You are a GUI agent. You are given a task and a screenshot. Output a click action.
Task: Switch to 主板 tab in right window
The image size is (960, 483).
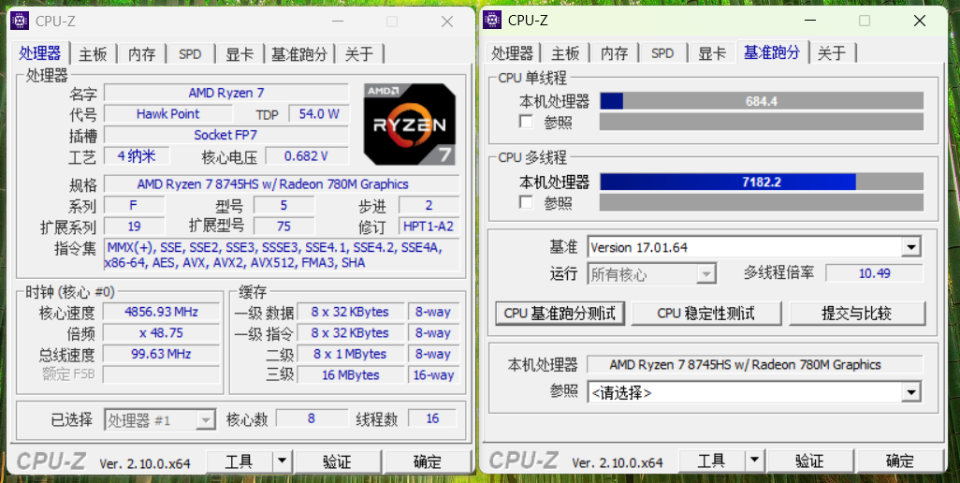566,54
